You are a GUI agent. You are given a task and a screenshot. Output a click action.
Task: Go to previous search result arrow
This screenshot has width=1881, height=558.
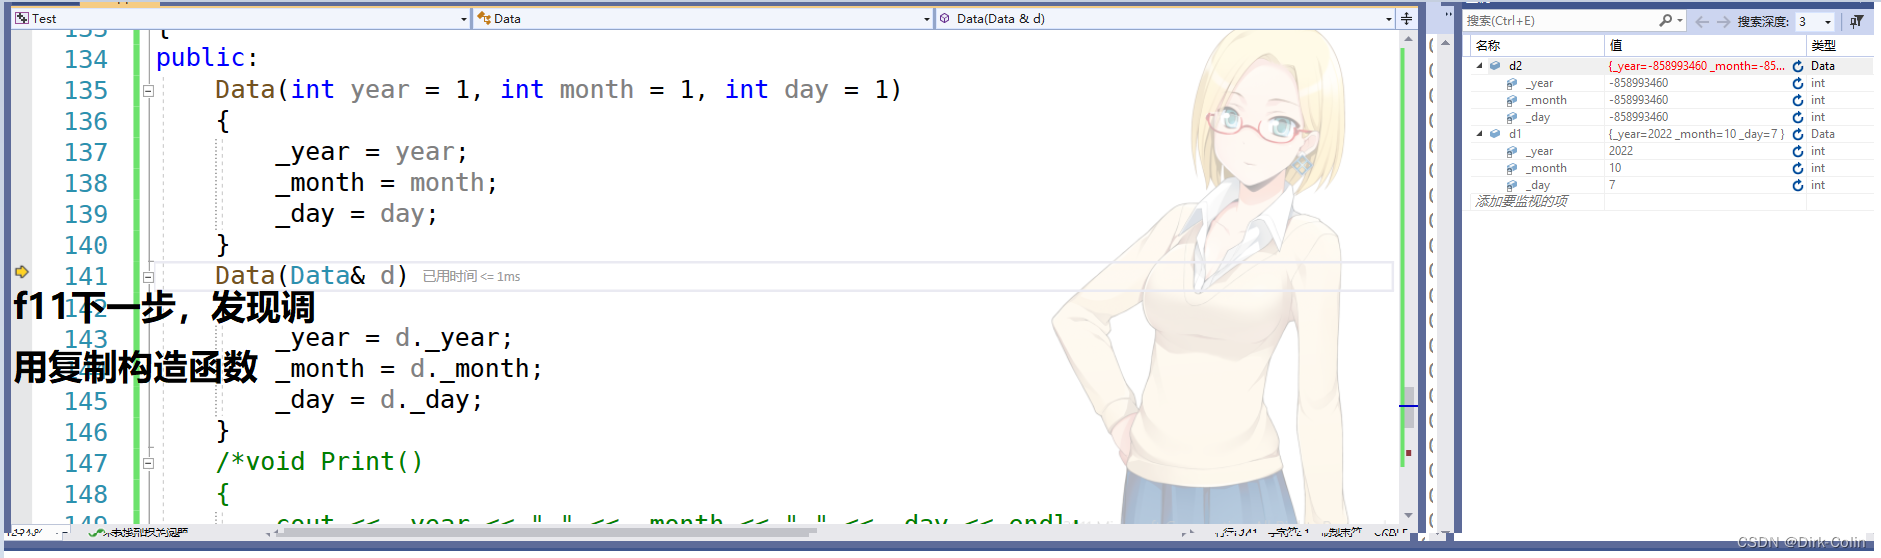(x=1702, y=21)
